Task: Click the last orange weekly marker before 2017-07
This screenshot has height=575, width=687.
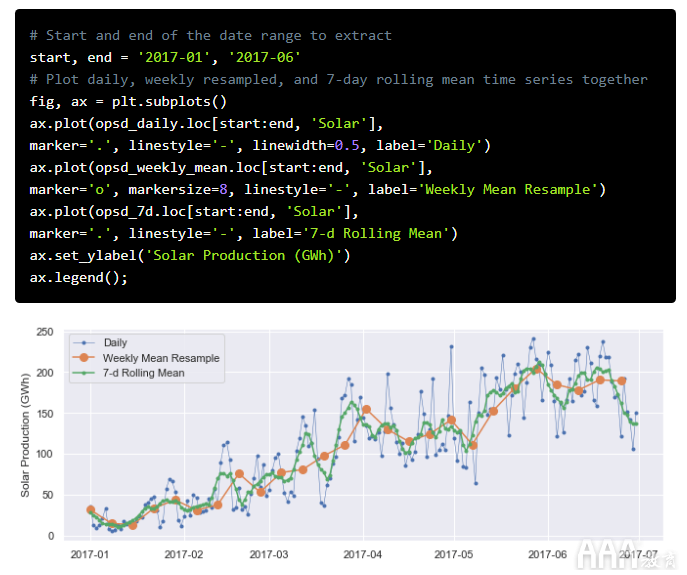Action: pos(621,381)
